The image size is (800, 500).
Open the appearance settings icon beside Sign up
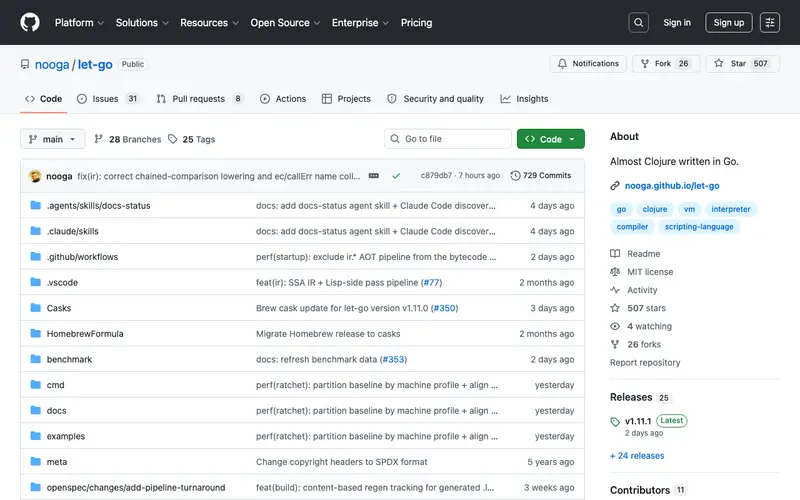point(769,22)
